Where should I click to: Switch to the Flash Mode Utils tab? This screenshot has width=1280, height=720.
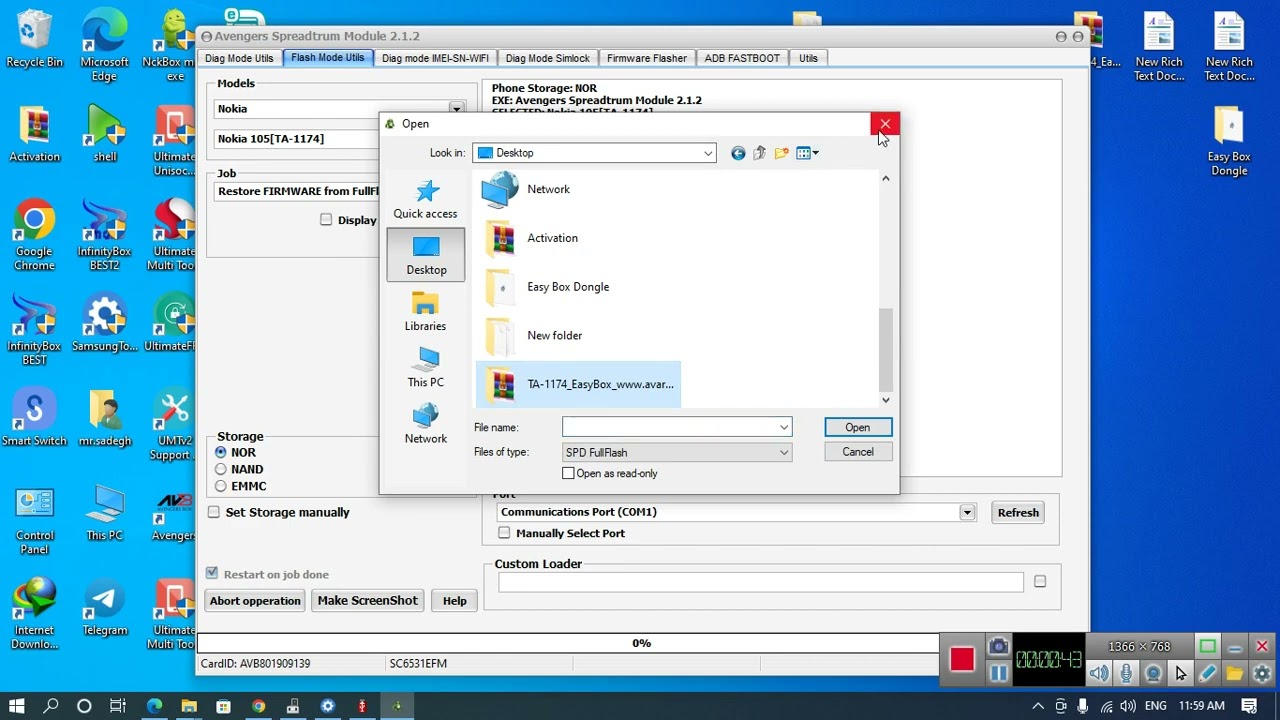coord(328,58)
